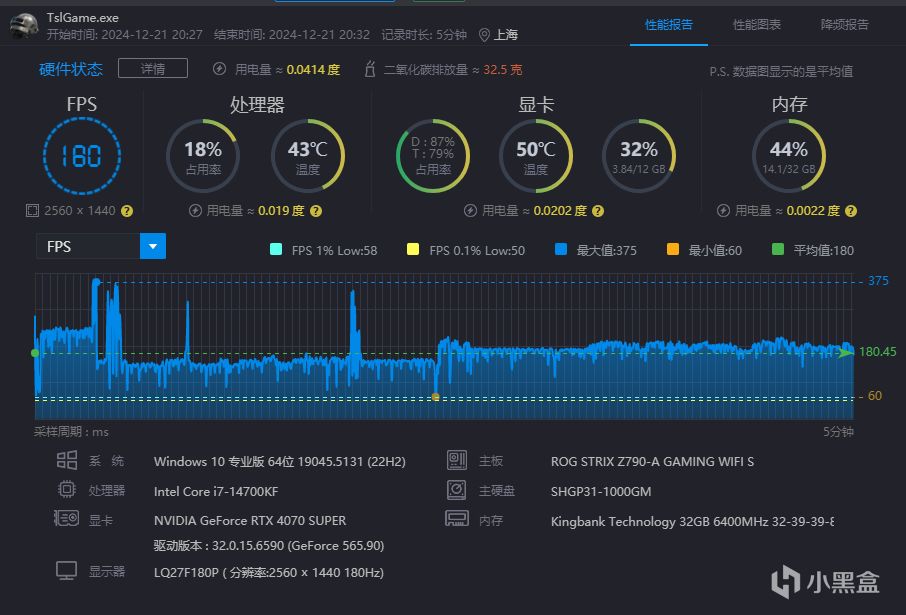Toggle the FPS 1% Low cyan legend swatch
This screenshot has width=906, height=615.
(276, 249)
